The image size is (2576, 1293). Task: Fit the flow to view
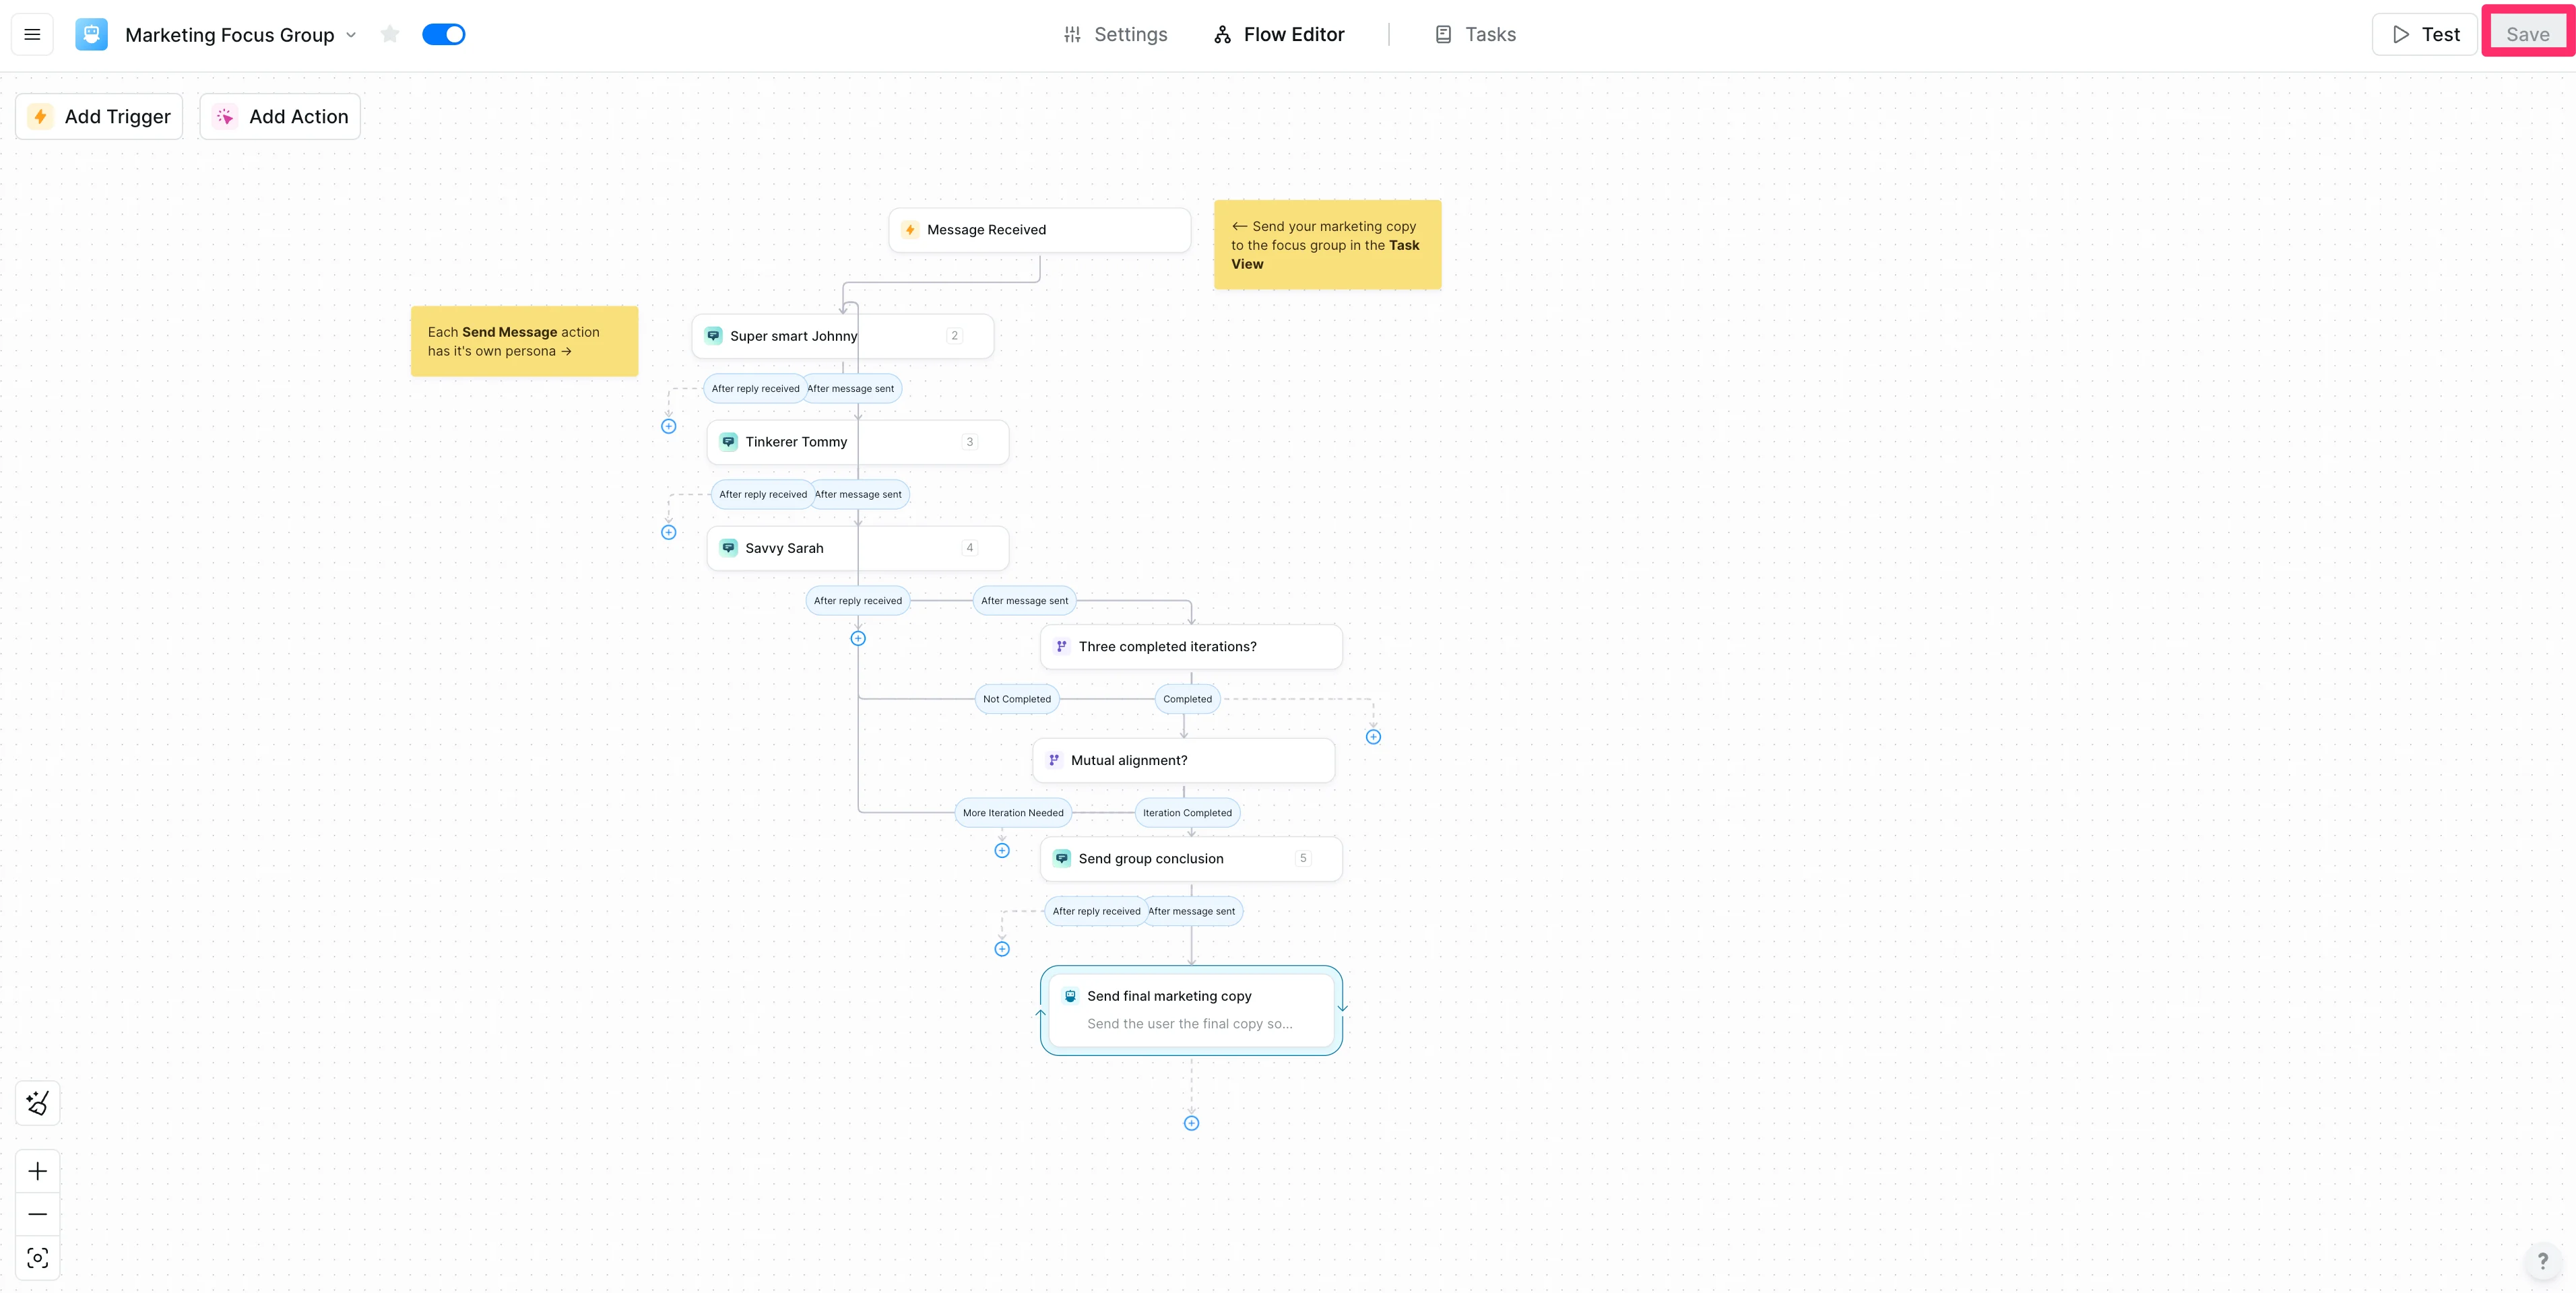(38, 1258)
